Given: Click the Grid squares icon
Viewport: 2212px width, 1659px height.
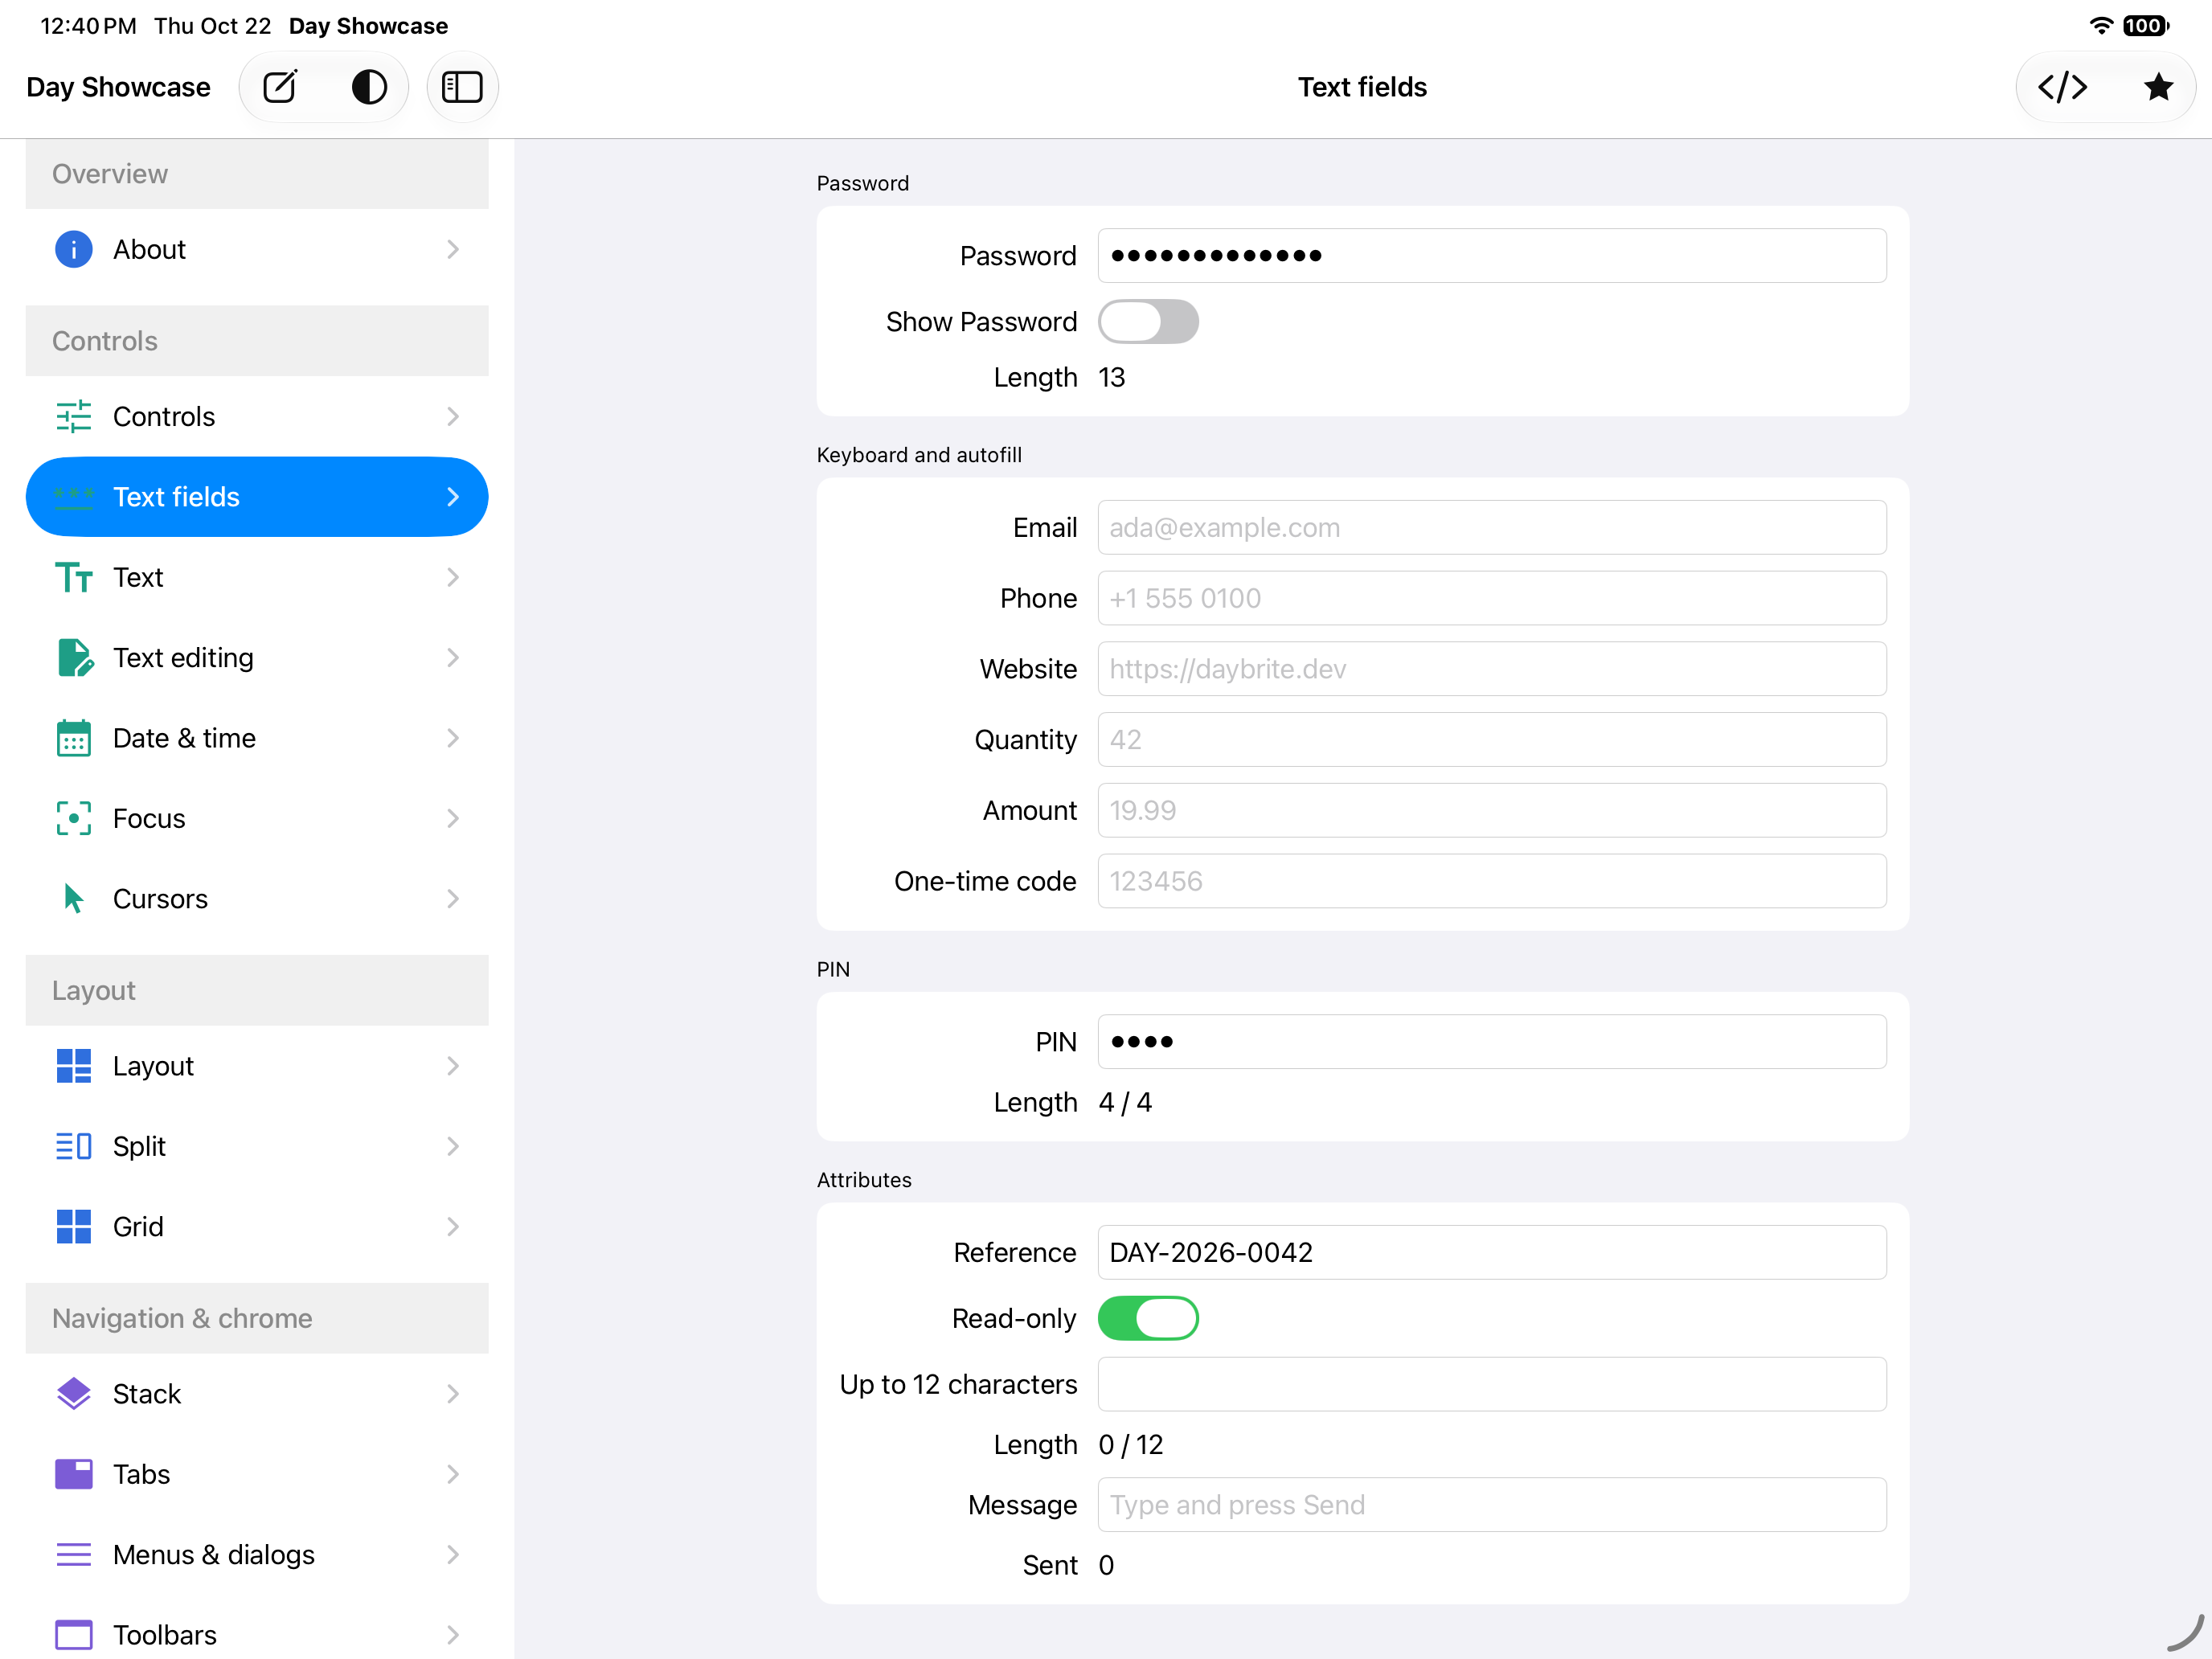Looking at the screenshot, I should [73, 1226].
